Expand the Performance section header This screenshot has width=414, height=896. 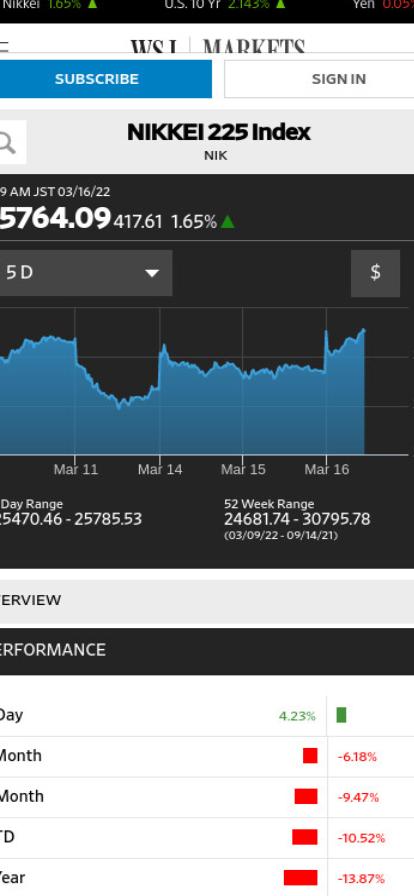(x=207, y=651)
